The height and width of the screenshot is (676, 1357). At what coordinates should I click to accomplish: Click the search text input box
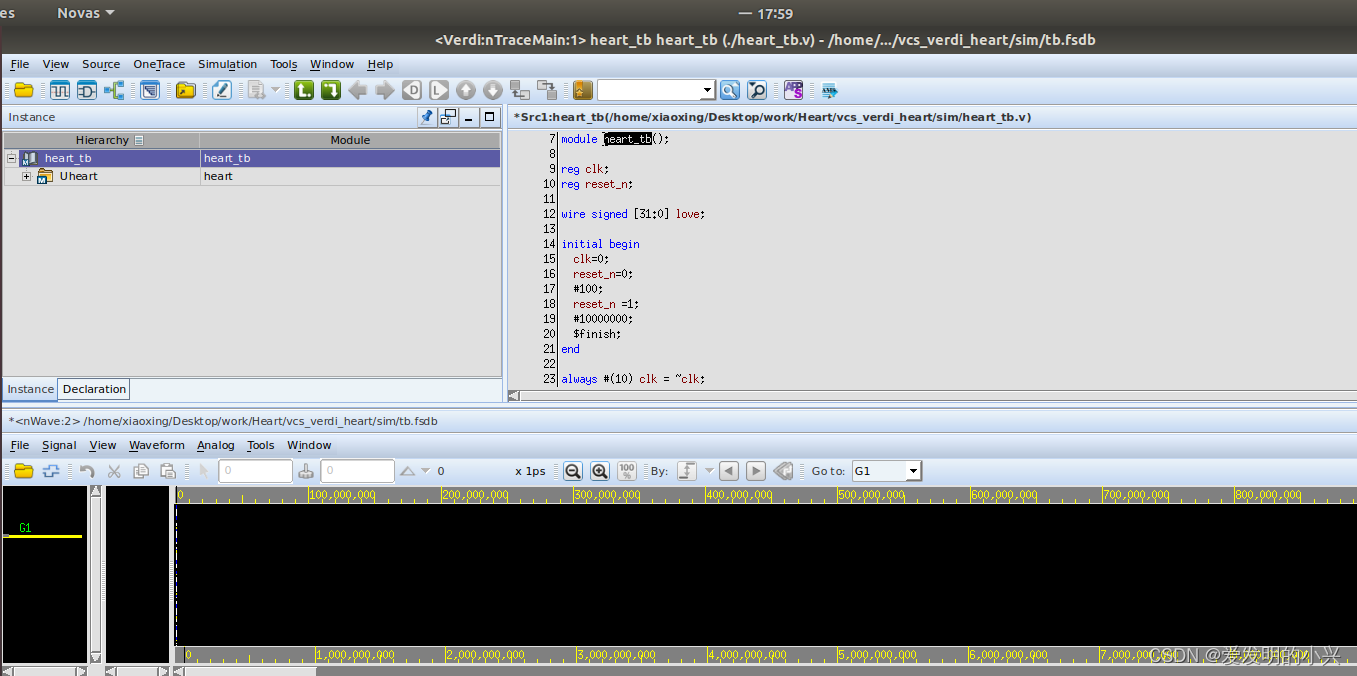[650, 91]
